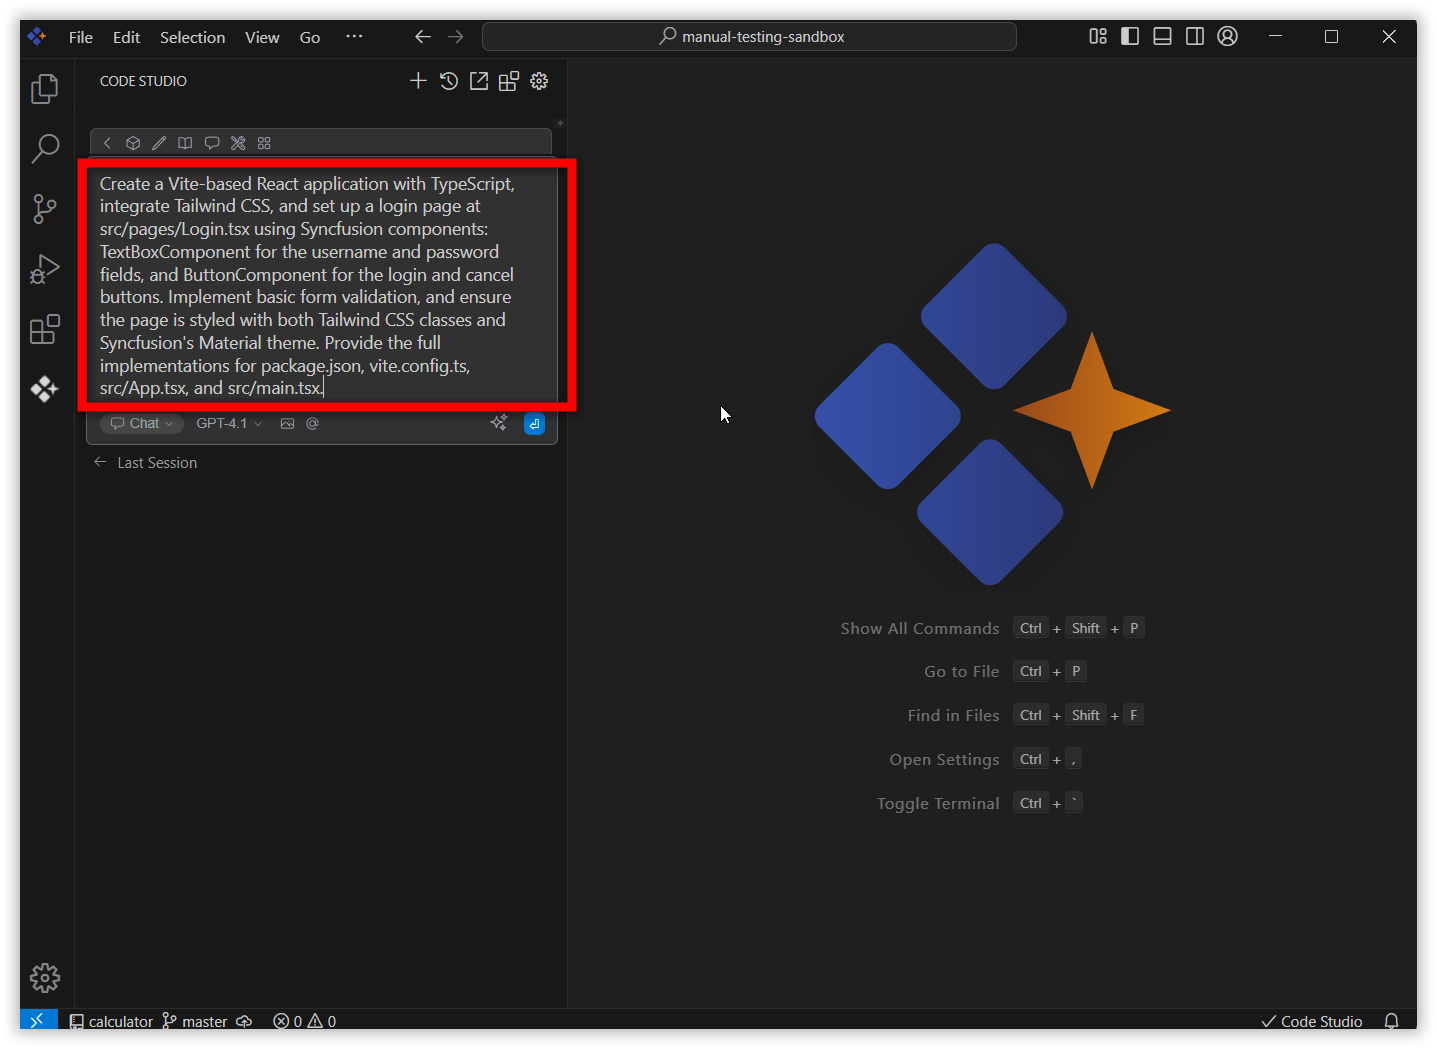
Task: Click the cube icon in prompt toolbar
Action: (133, 143)
